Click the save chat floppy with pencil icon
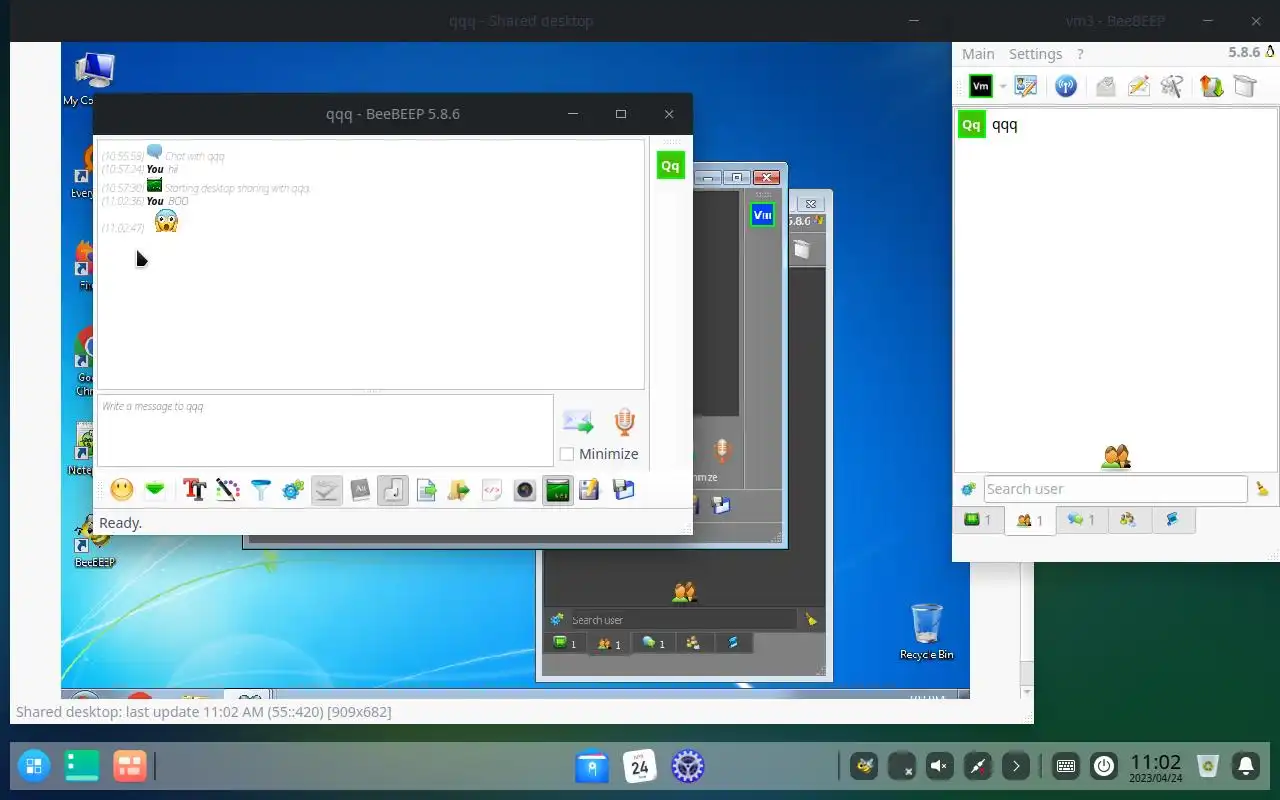The image size is (1280, 800). coord(590,490)
